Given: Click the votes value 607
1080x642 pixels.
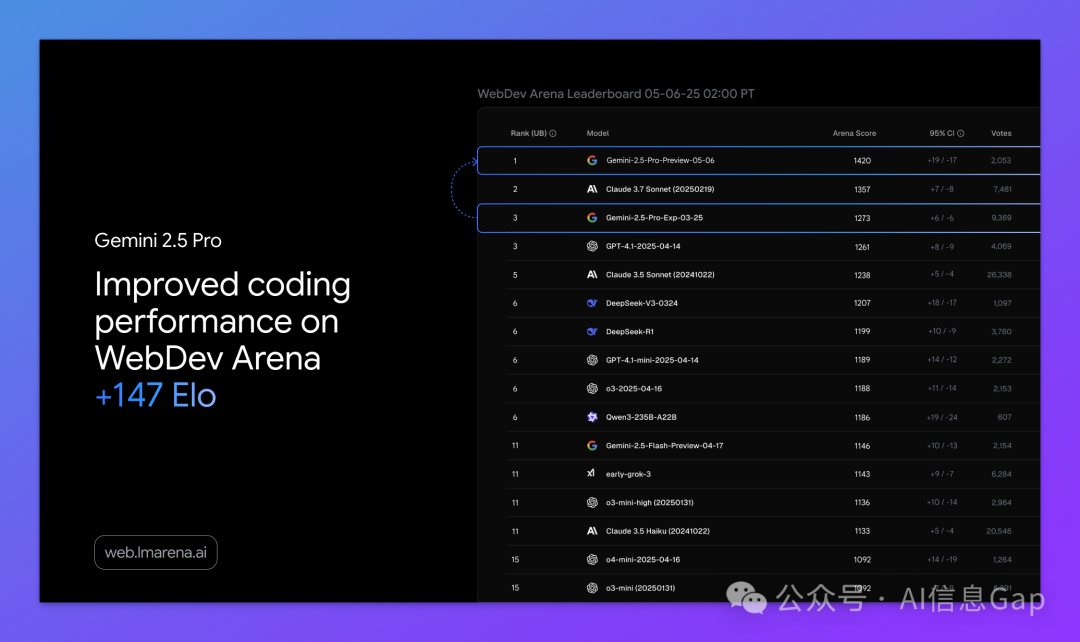Looking at the screenshot, I should tap(1004, 417).
